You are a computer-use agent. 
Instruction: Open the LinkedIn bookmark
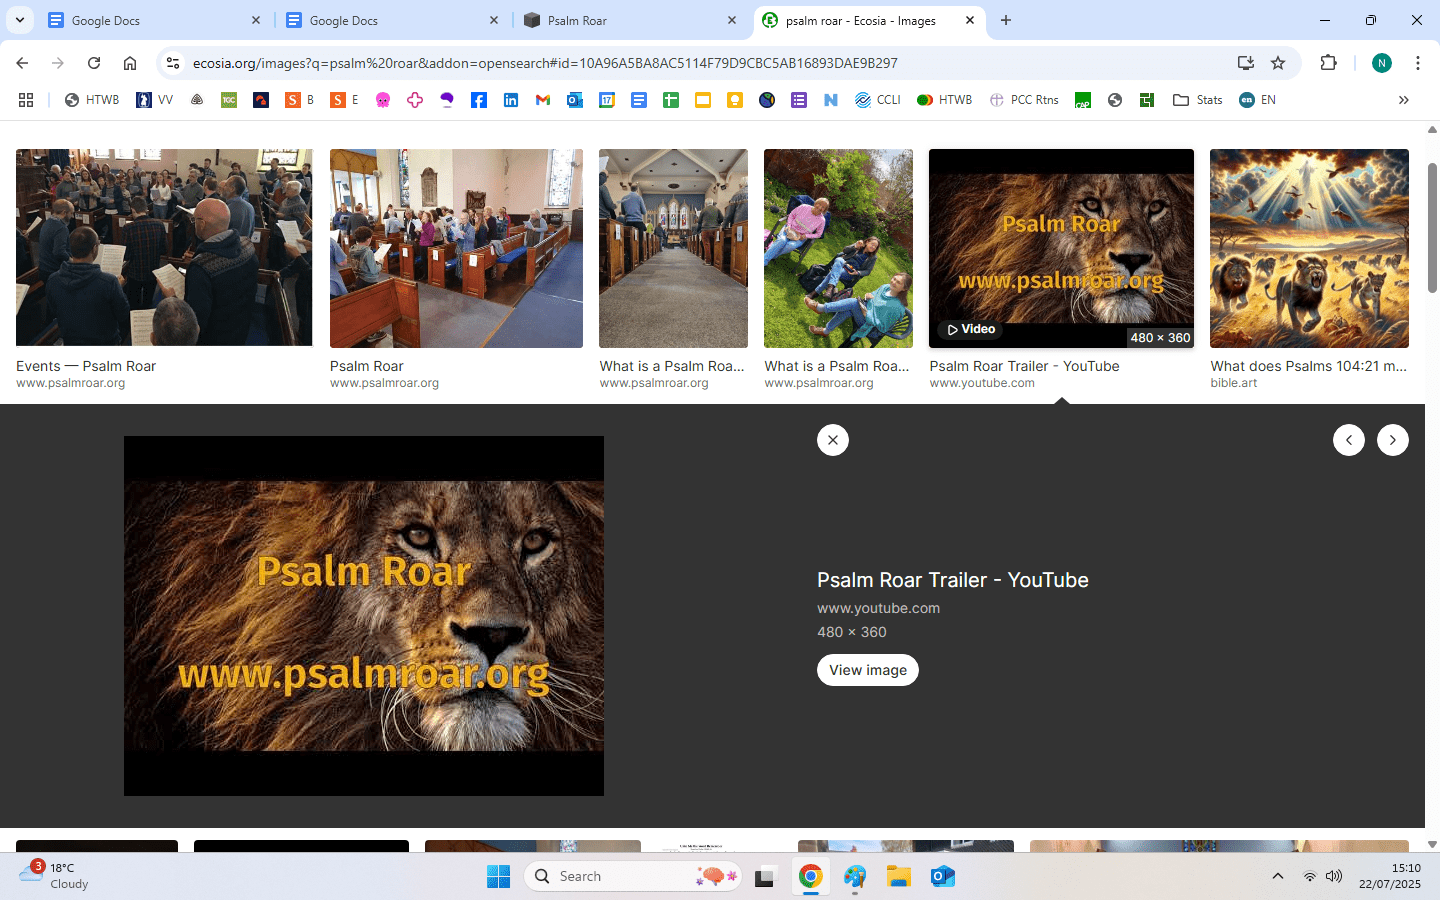tap(511, 100)
